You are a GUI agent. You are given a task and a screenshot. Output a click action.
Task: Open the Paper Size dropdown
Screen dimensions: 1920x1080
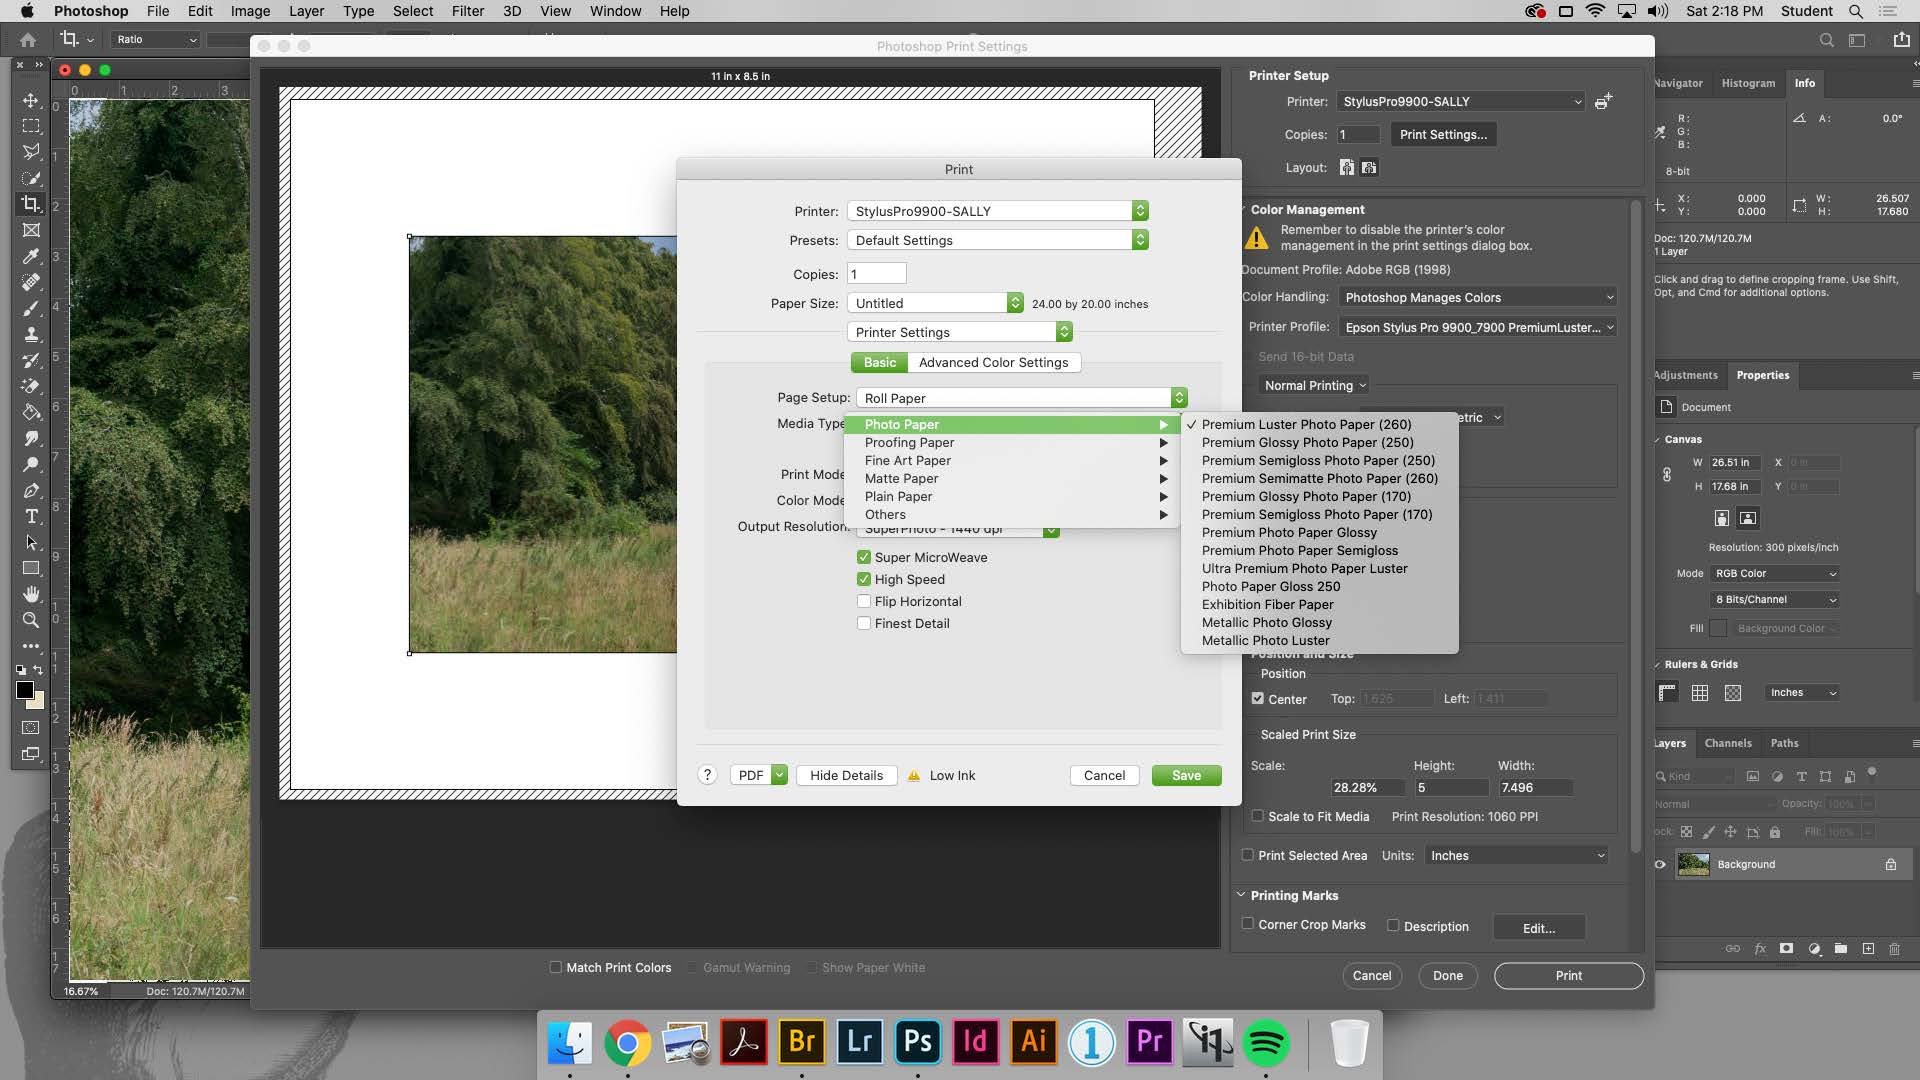935,303
